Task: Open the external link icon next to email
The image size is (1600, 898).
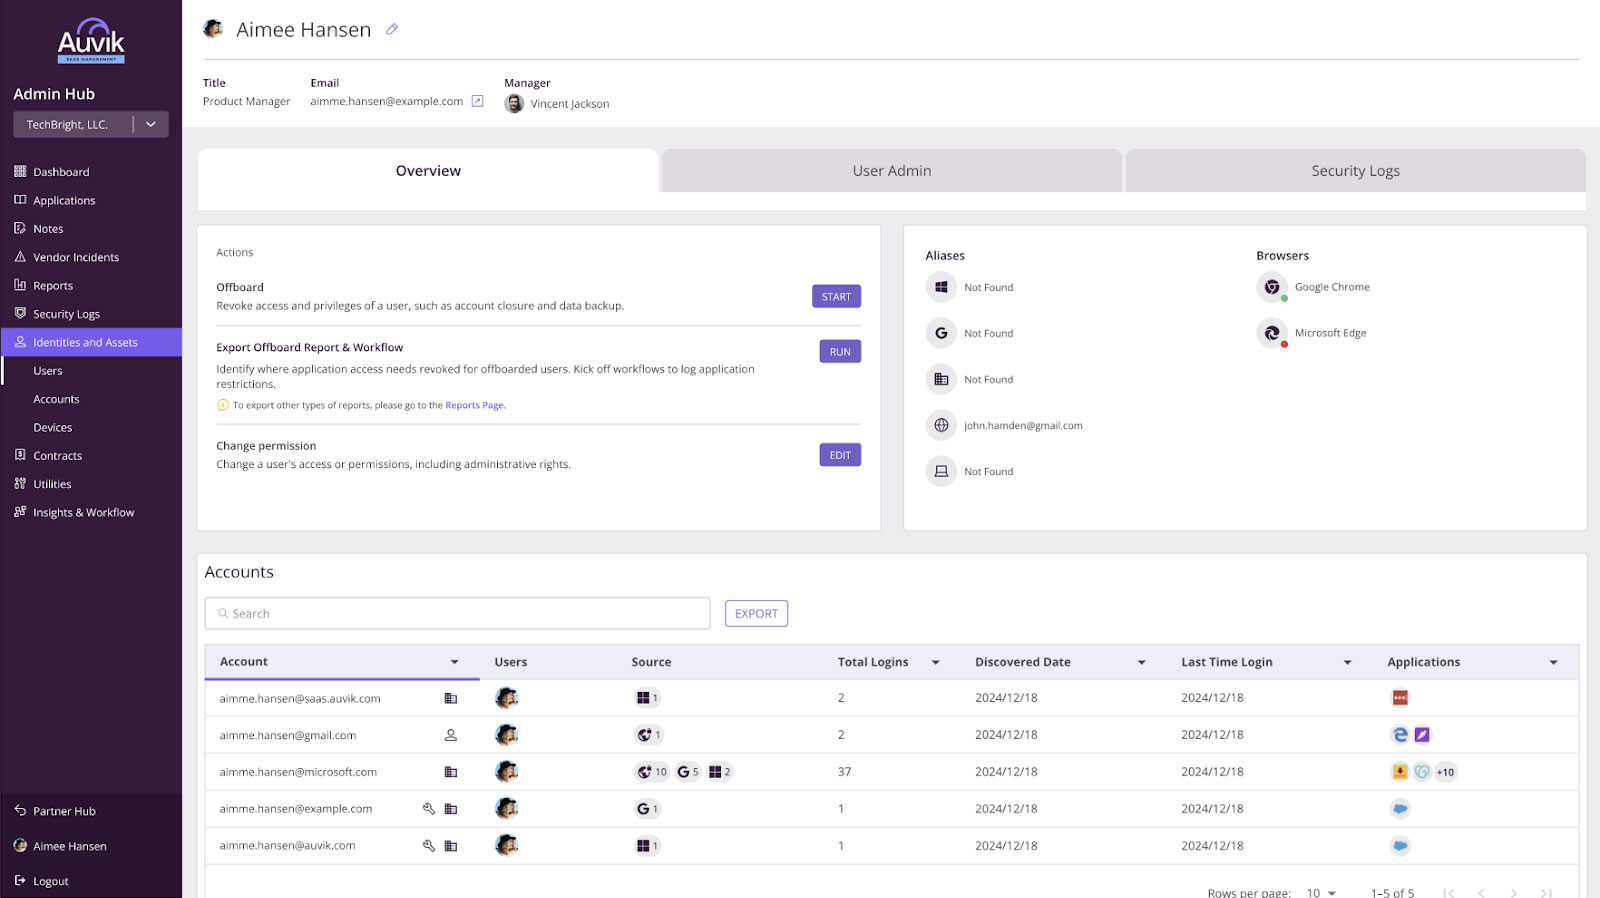Action: [478, 101]
